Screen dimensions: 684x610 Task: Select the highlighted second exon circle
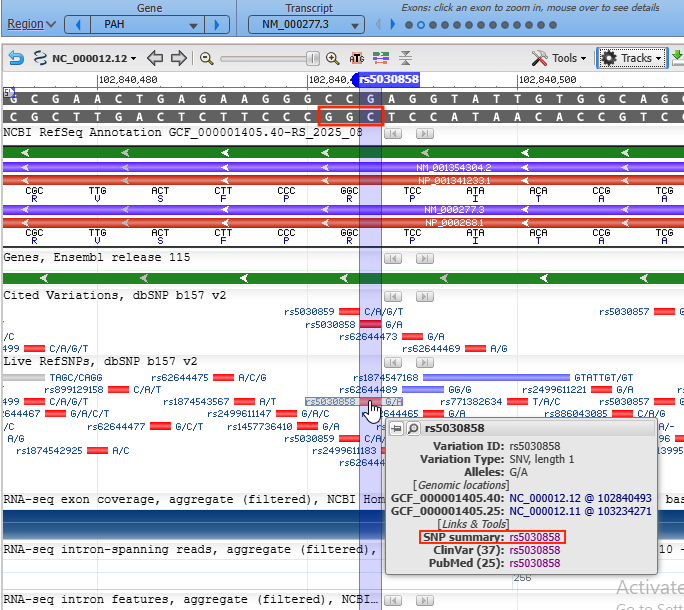[x=421, y=25]
